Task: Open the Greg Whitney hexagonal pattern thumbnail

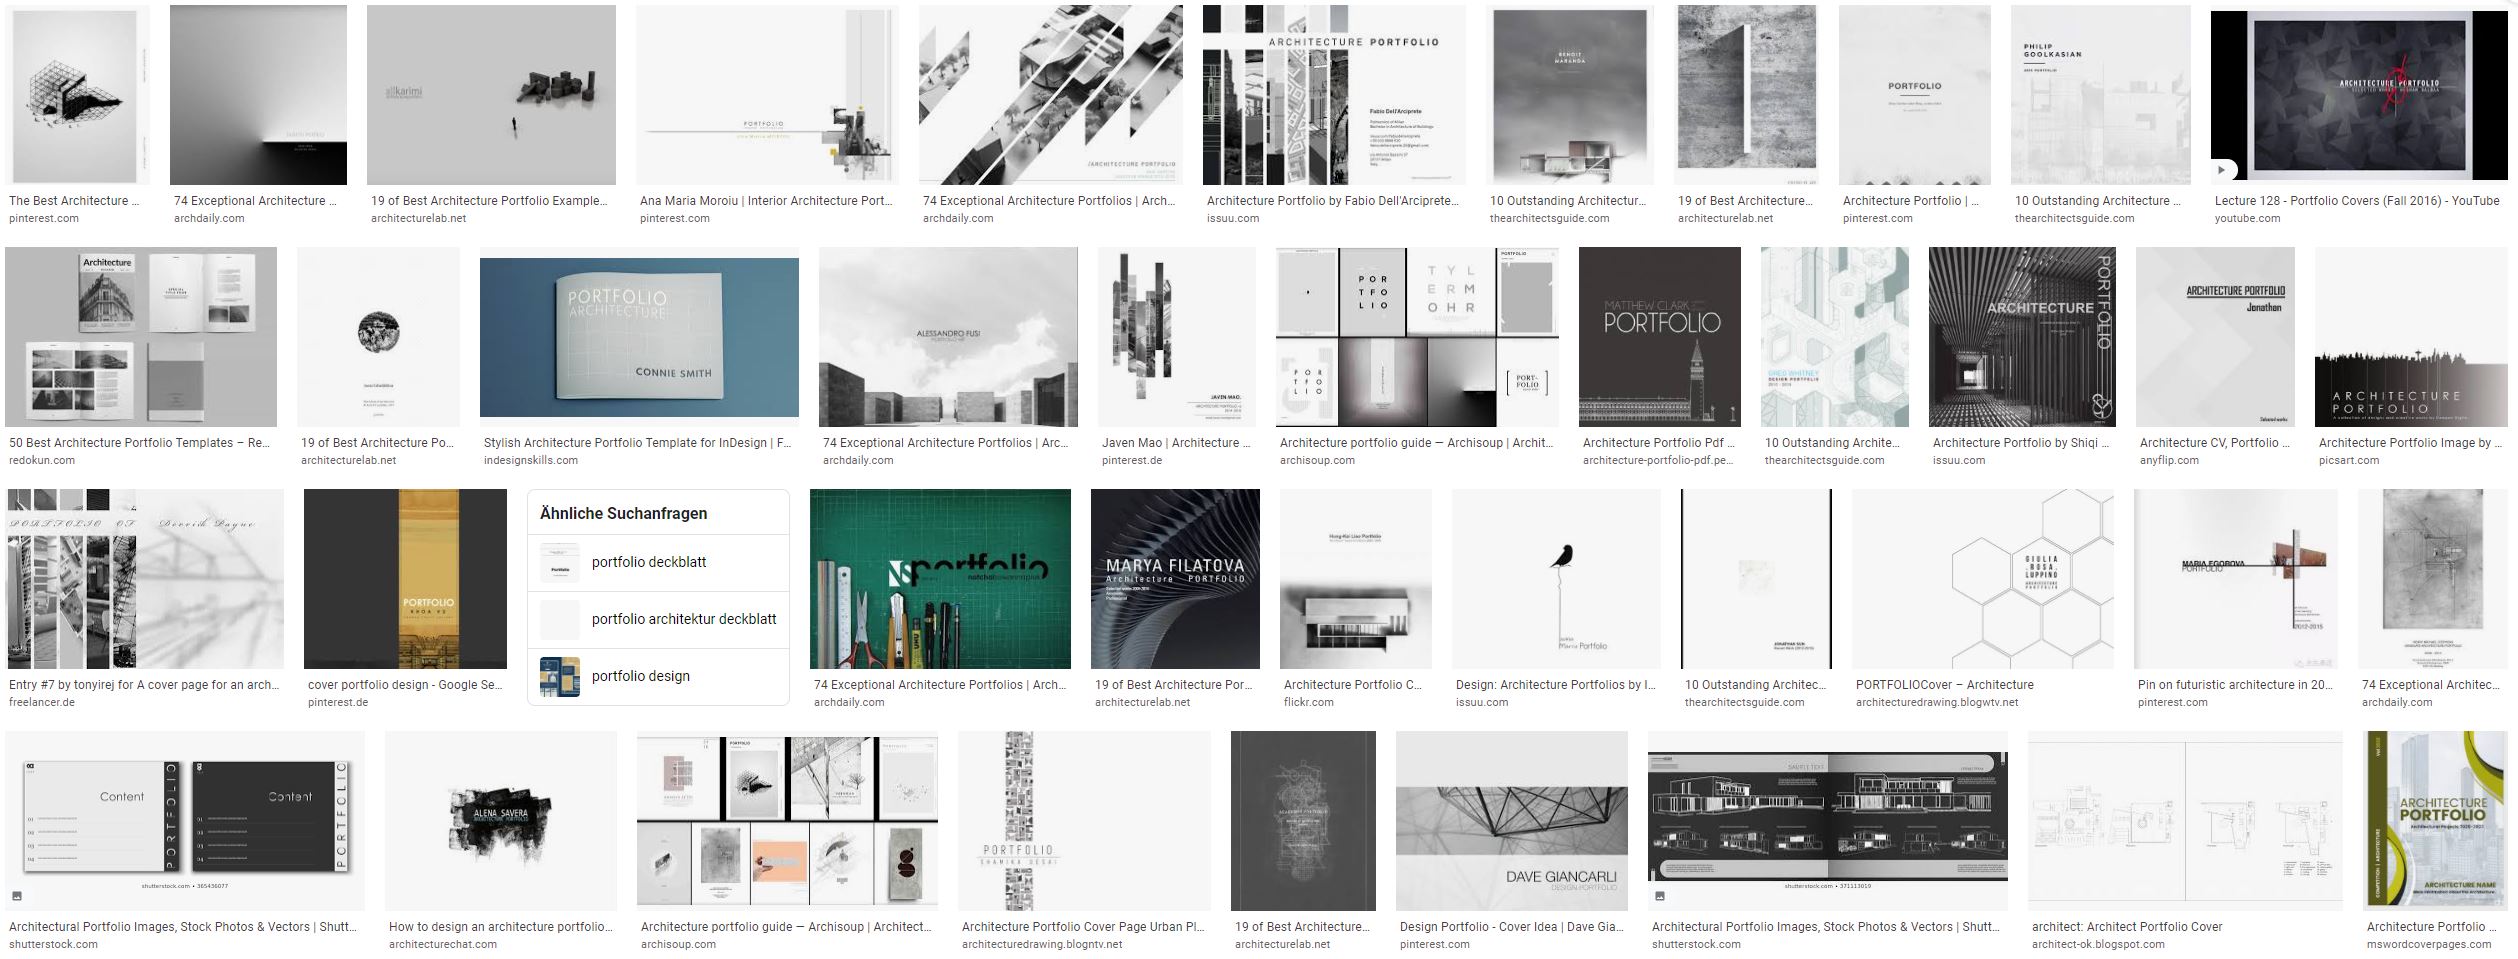Action: (1834, 337)
